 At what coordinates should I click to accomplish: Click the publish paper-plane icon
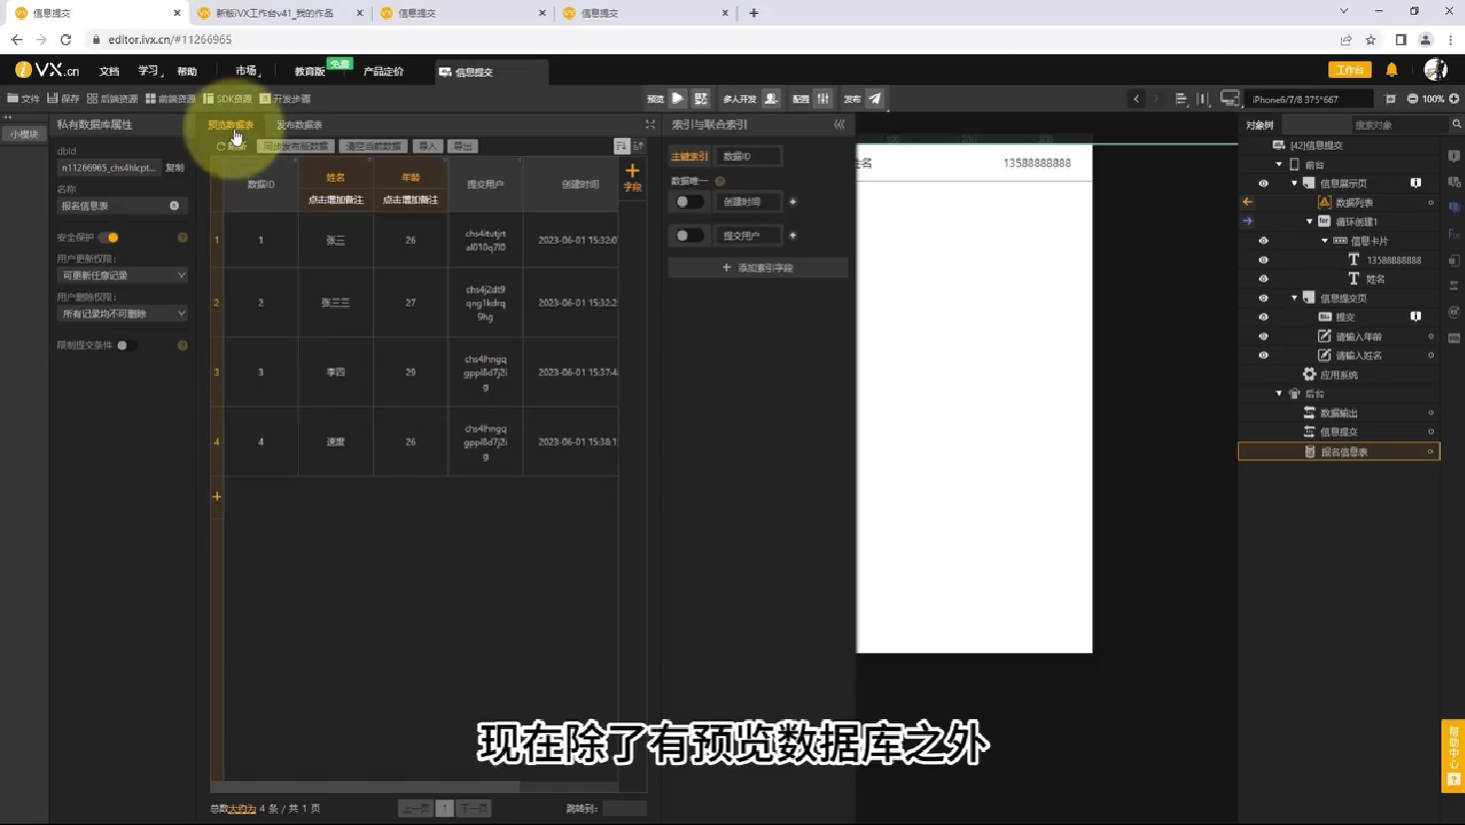[x=875, y=98]
